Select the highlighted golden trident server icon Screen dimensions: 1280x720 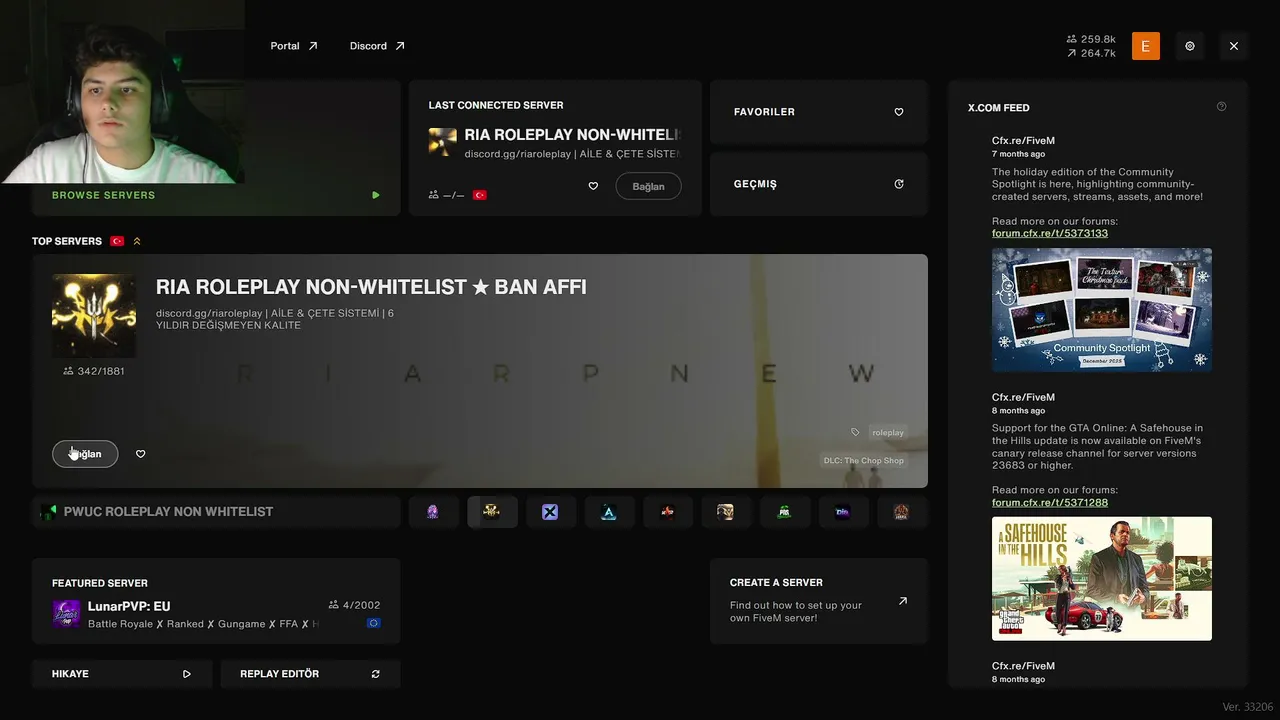click(x=492, y=512)
